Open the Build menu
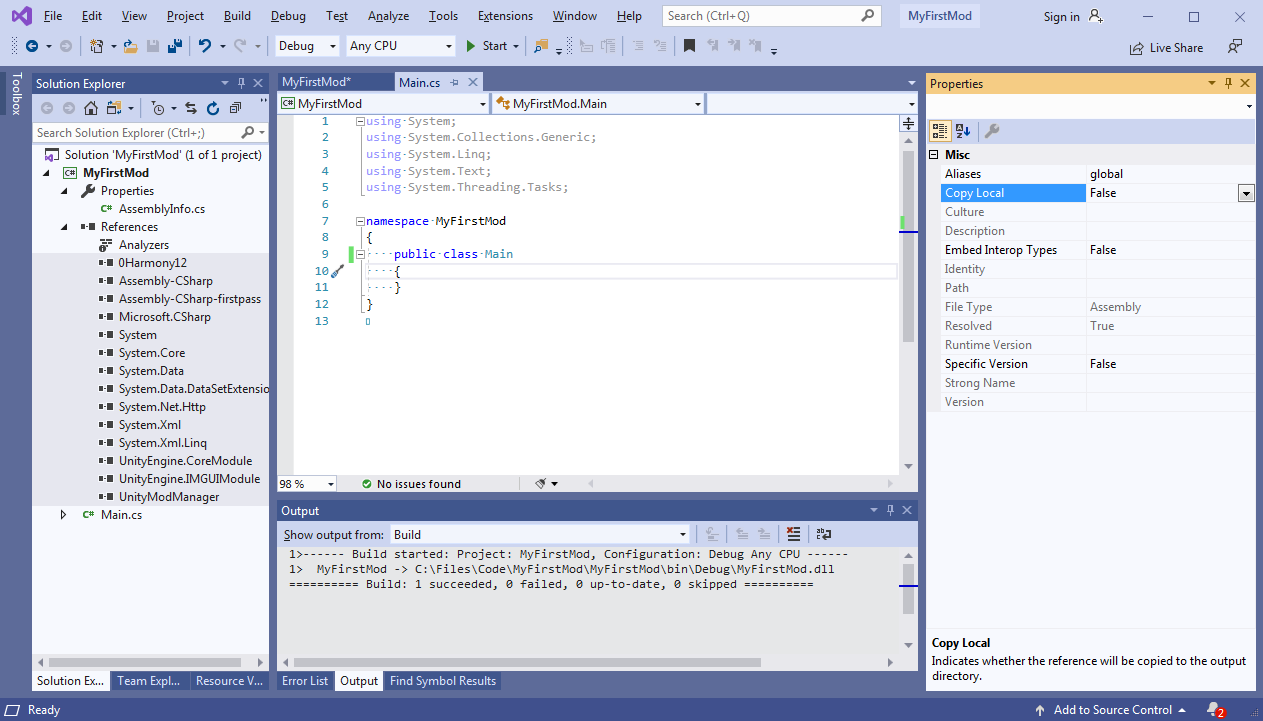Viewport: 1263px width, 721px height. (x=237, y=16)
